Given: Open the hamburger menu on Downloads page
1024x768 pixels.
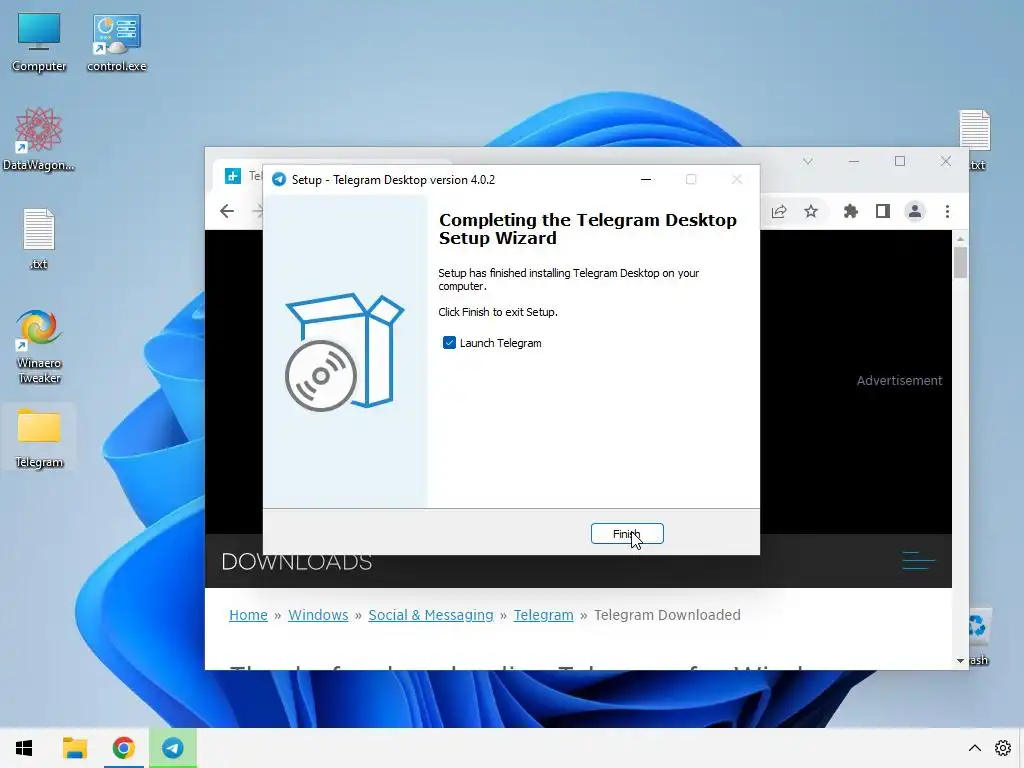Looking at the screenshot, I should (x=918, y=560).
